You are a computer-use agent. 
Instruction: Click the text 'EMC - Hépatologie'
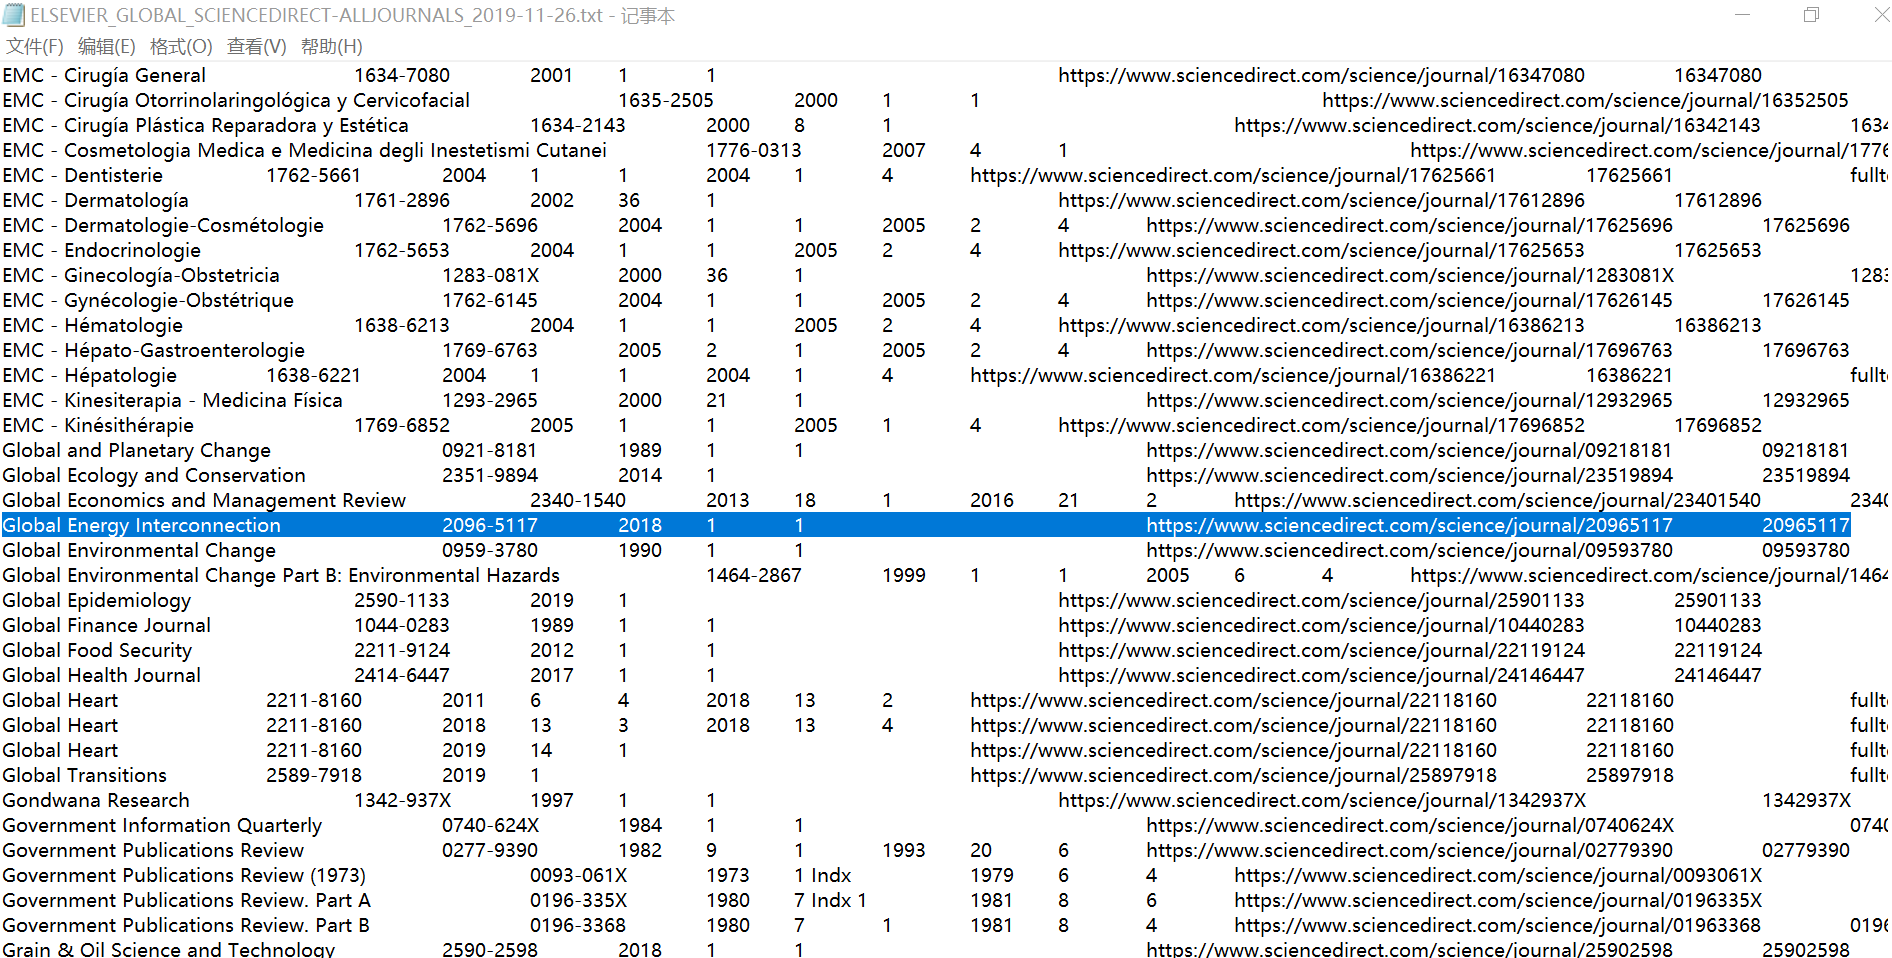[89, 375]
